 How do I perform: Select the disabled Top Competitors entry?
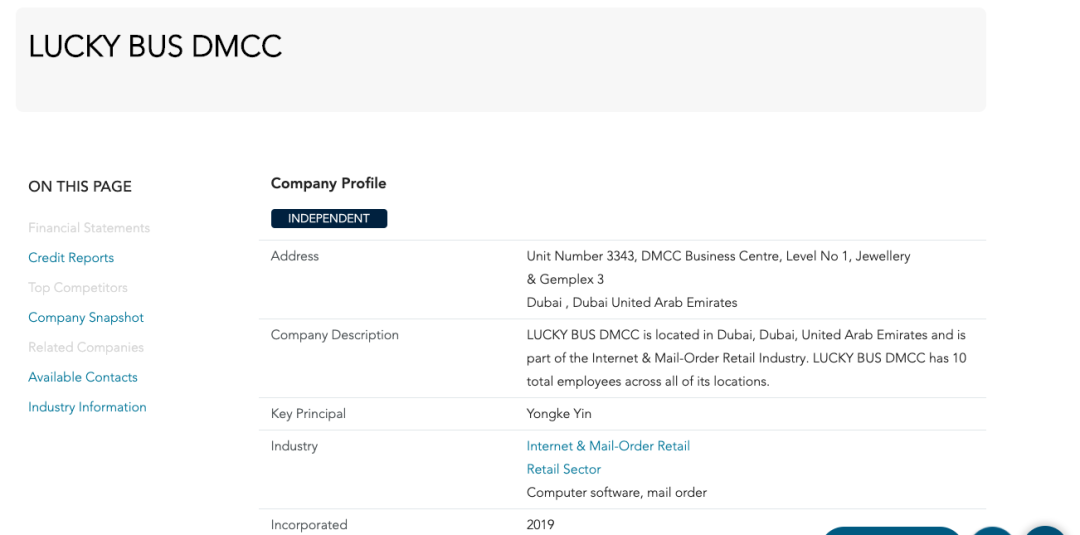coord(78,288)
